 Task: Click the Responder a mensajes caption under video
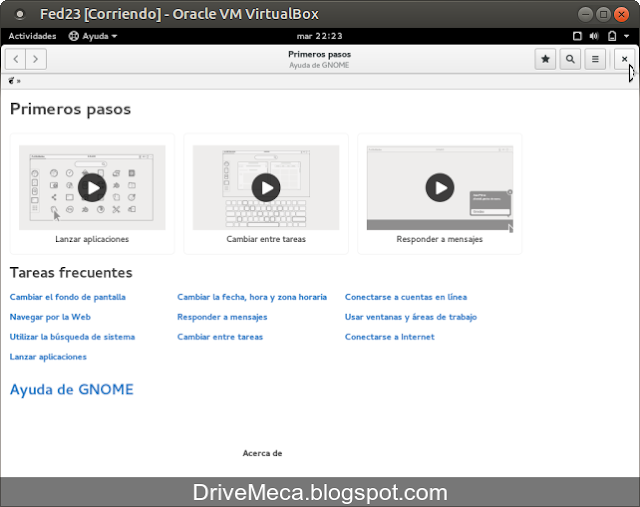[440, 239]
